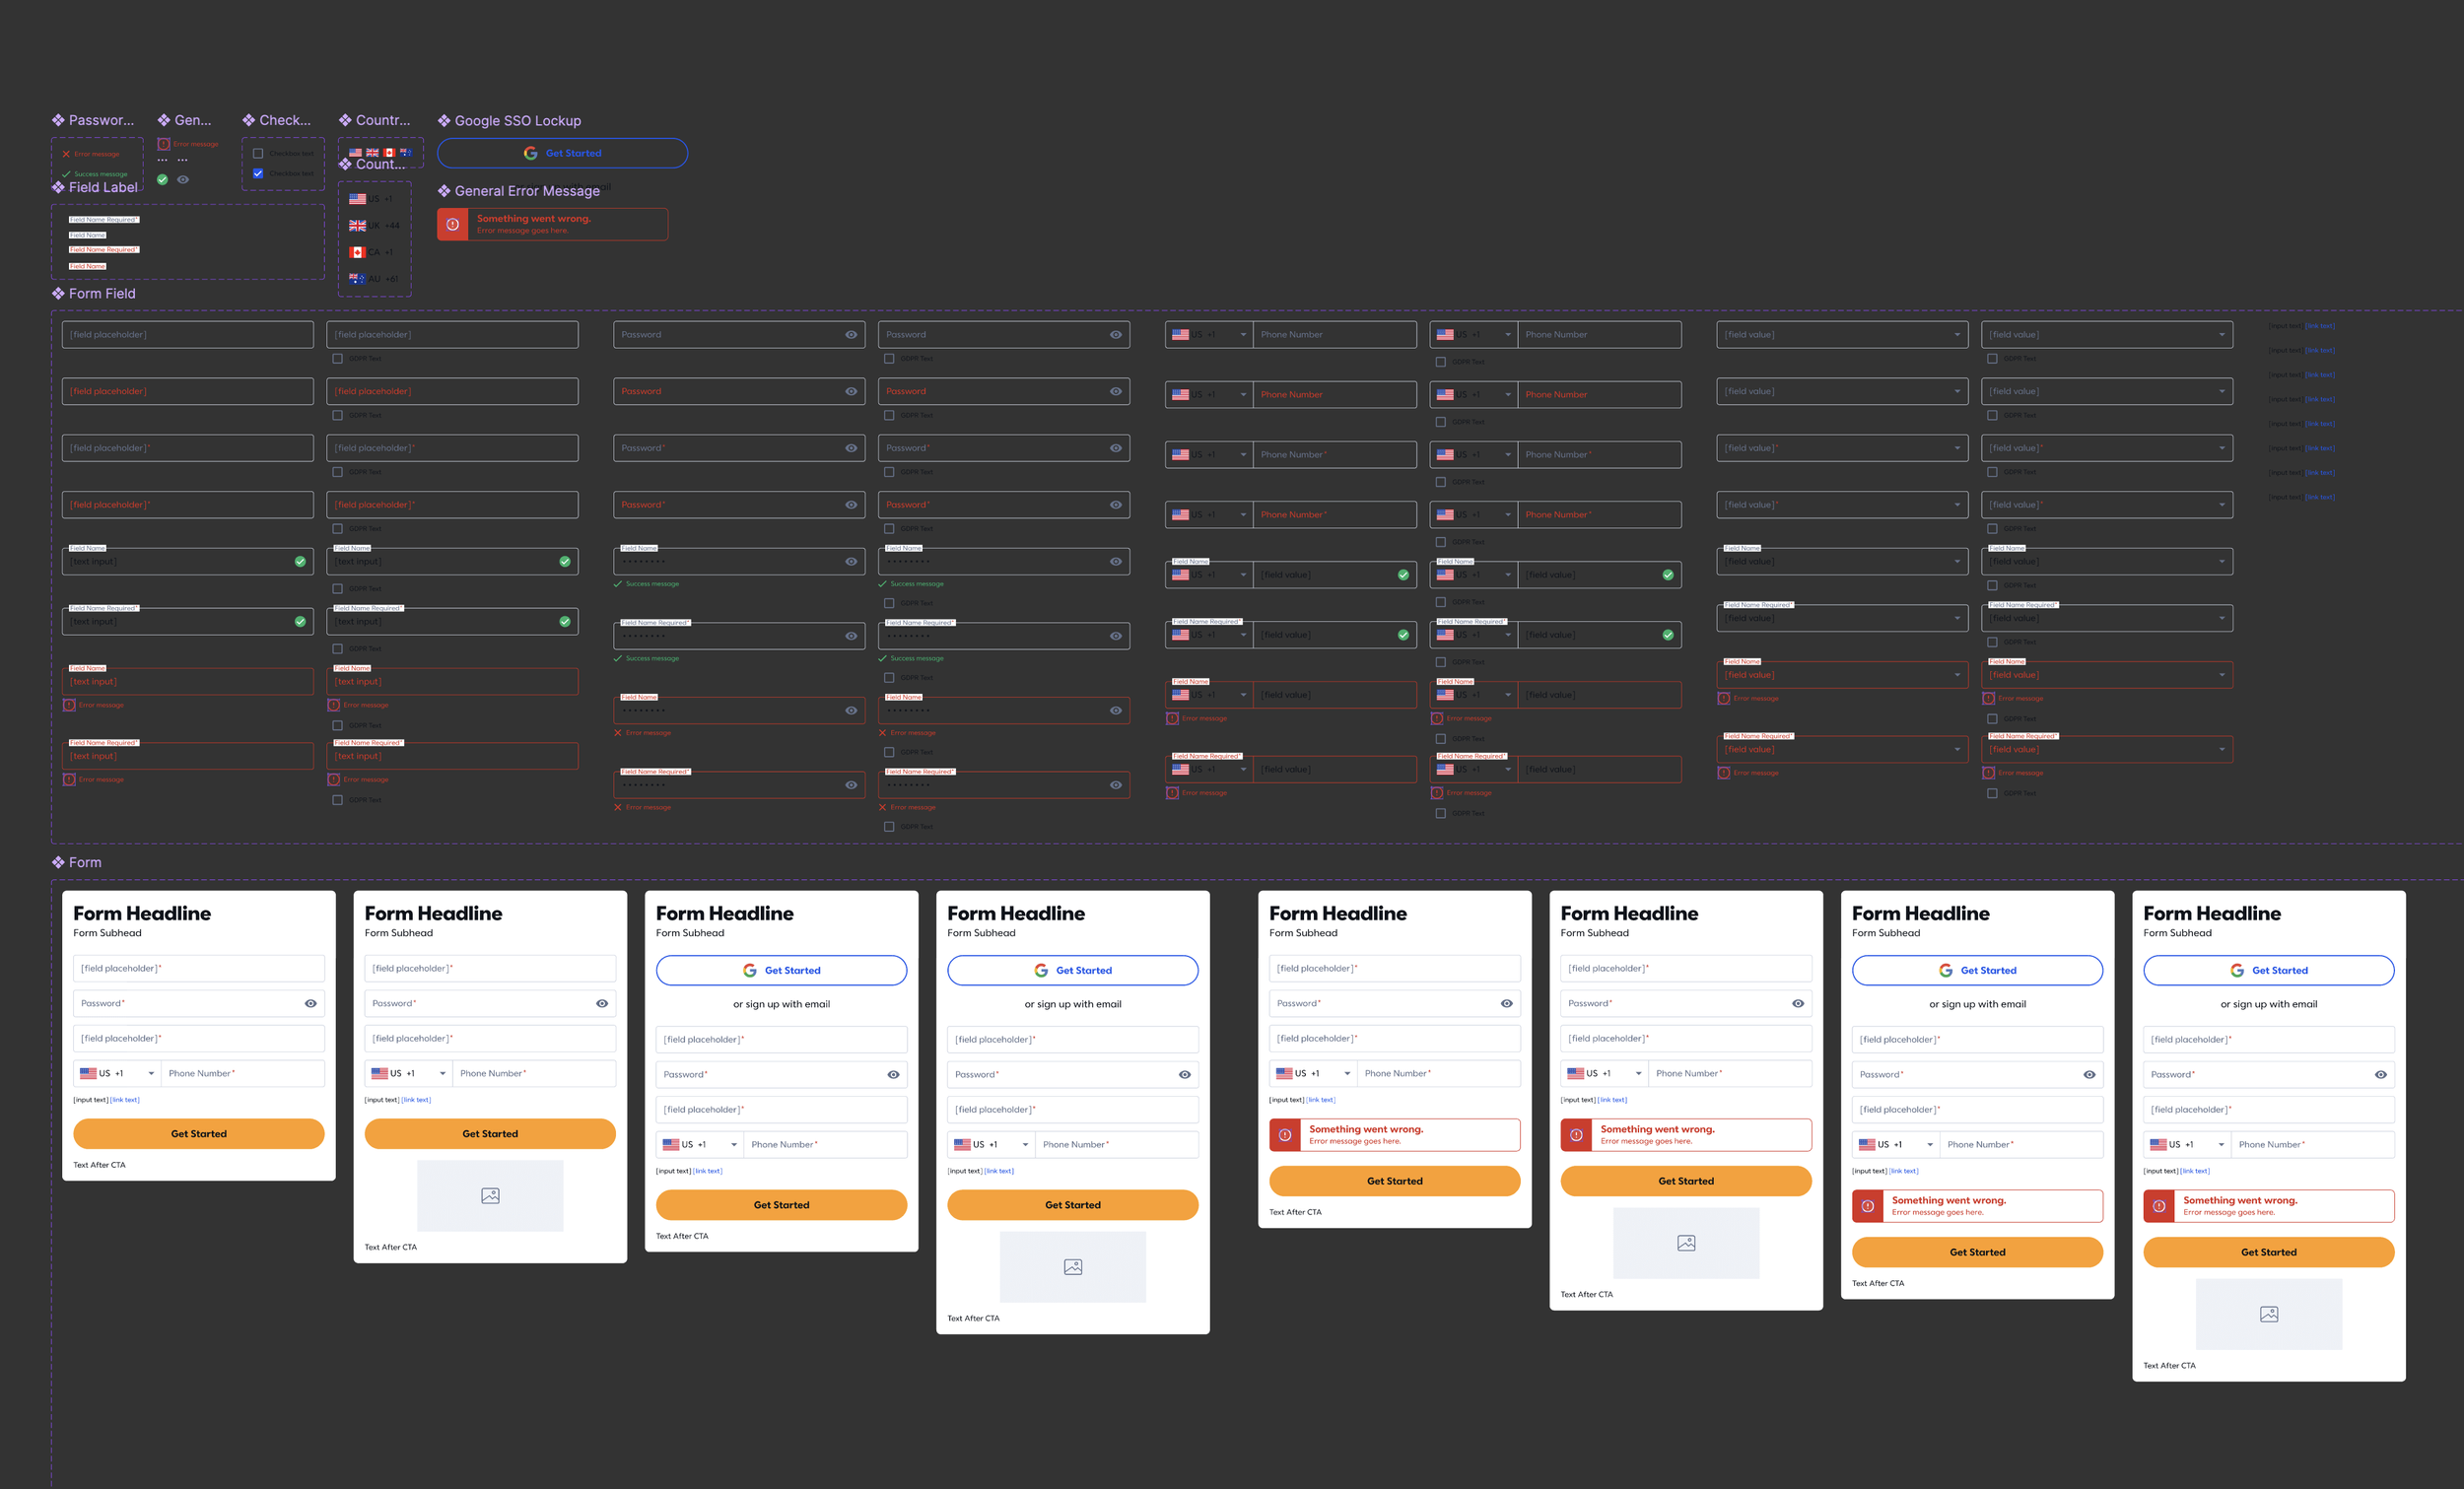Select the Google SSO Lockup component title
Viewport: 2464px width, 1489px height.
point(517,121)
